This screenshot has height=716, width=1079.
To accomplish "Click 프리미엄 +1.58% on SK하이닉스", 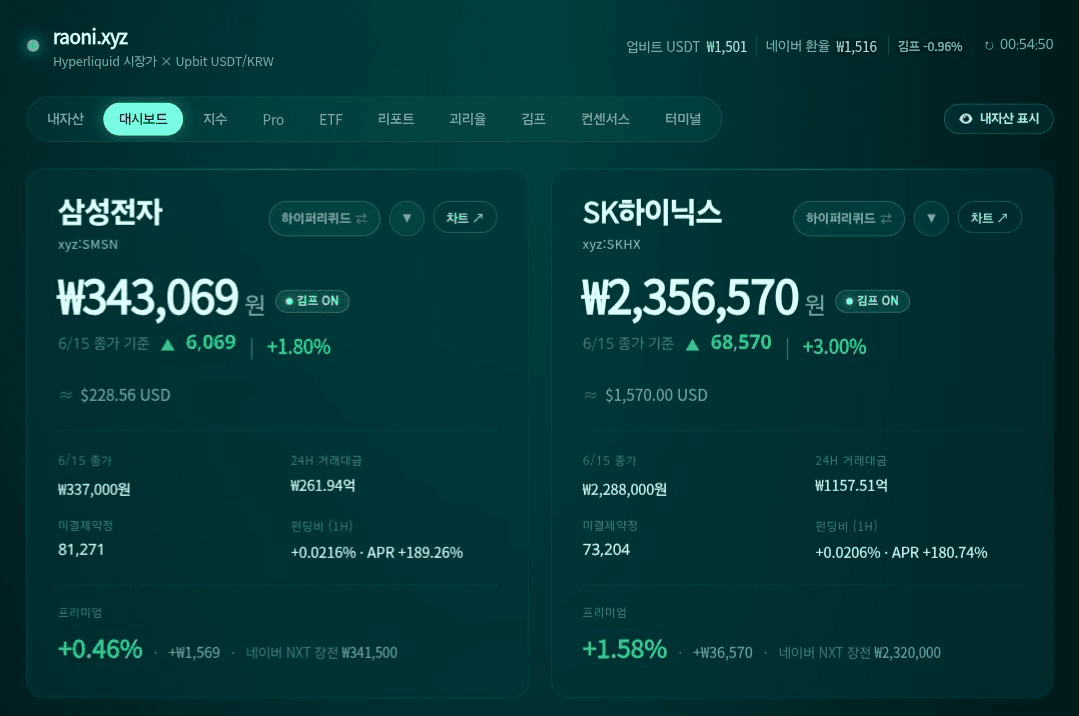I will 625,649.
